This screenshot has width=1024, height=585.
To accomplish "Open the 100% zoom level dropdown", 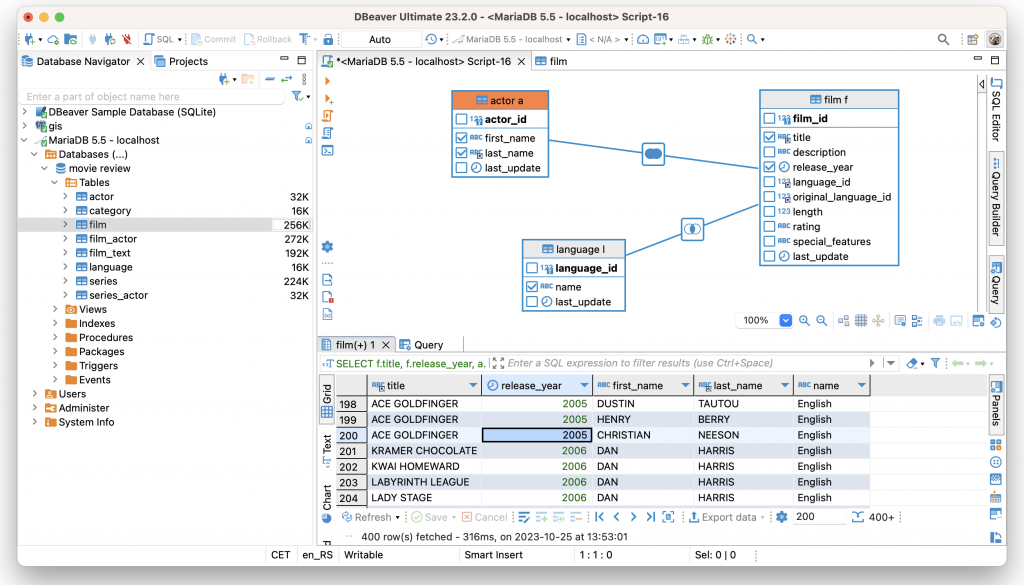I will pyautogui.click(x=786, y=321).
